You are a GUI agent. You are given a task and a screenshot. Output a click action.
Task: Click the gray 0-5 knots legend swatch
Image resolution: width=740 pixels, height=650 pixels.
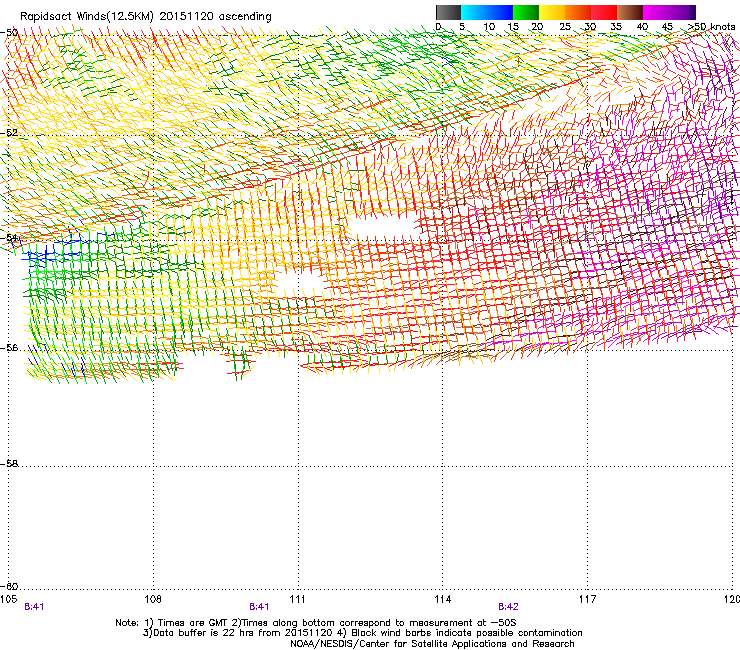[448, 12]
